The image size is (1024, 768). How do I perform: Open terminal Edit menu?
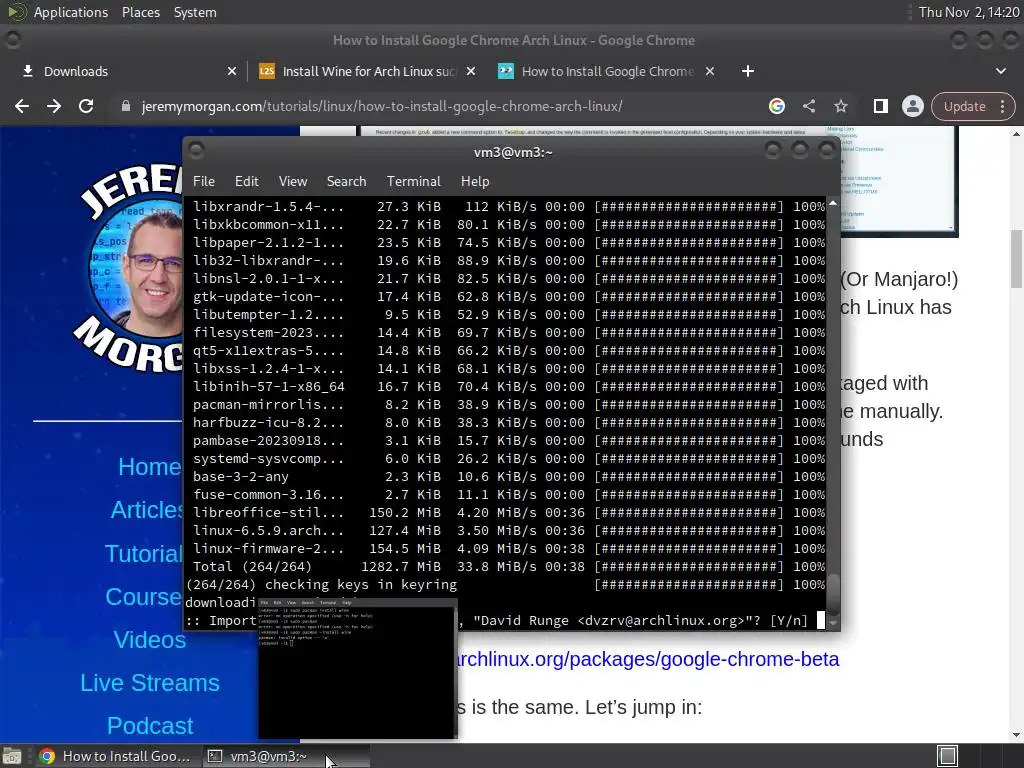pos(246,182)
